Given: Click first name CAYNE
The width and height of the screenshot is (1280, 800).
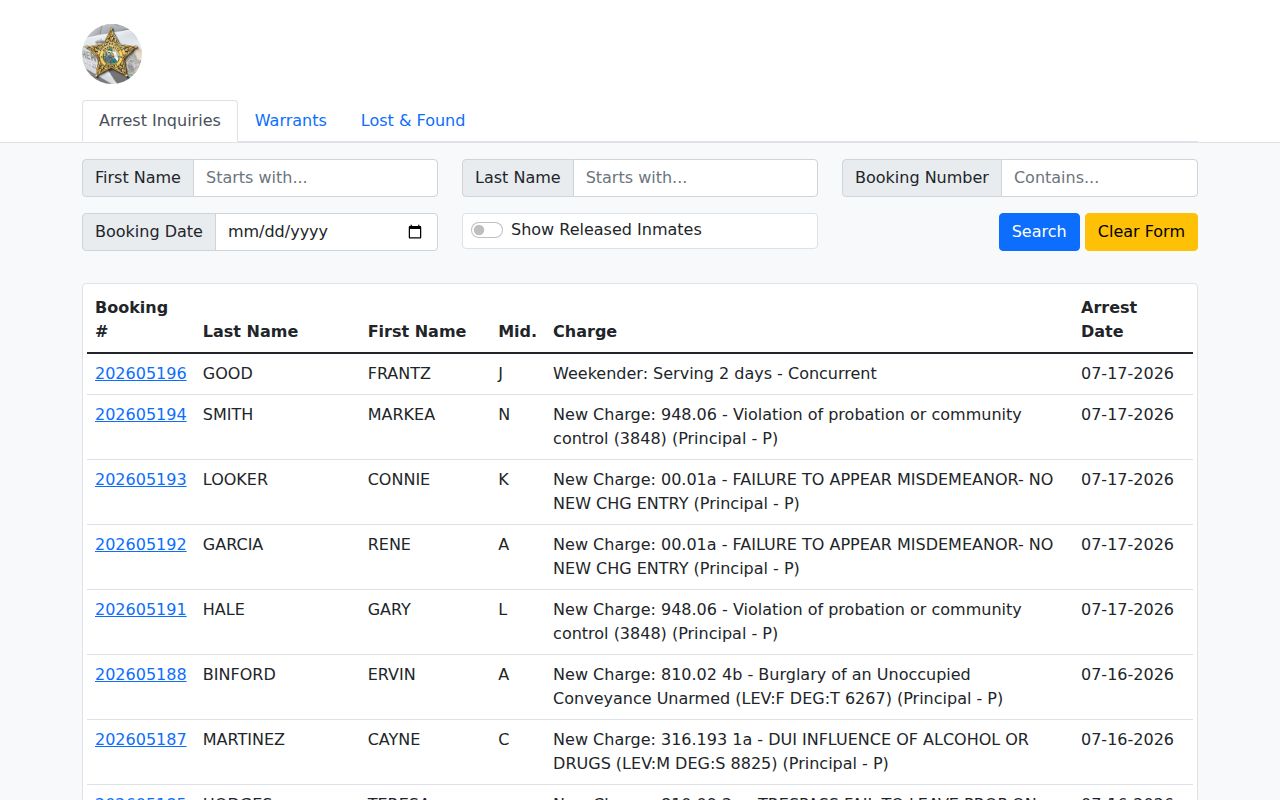Looking at the screenshot, I should pyautogui.click(x=394, y=740).
